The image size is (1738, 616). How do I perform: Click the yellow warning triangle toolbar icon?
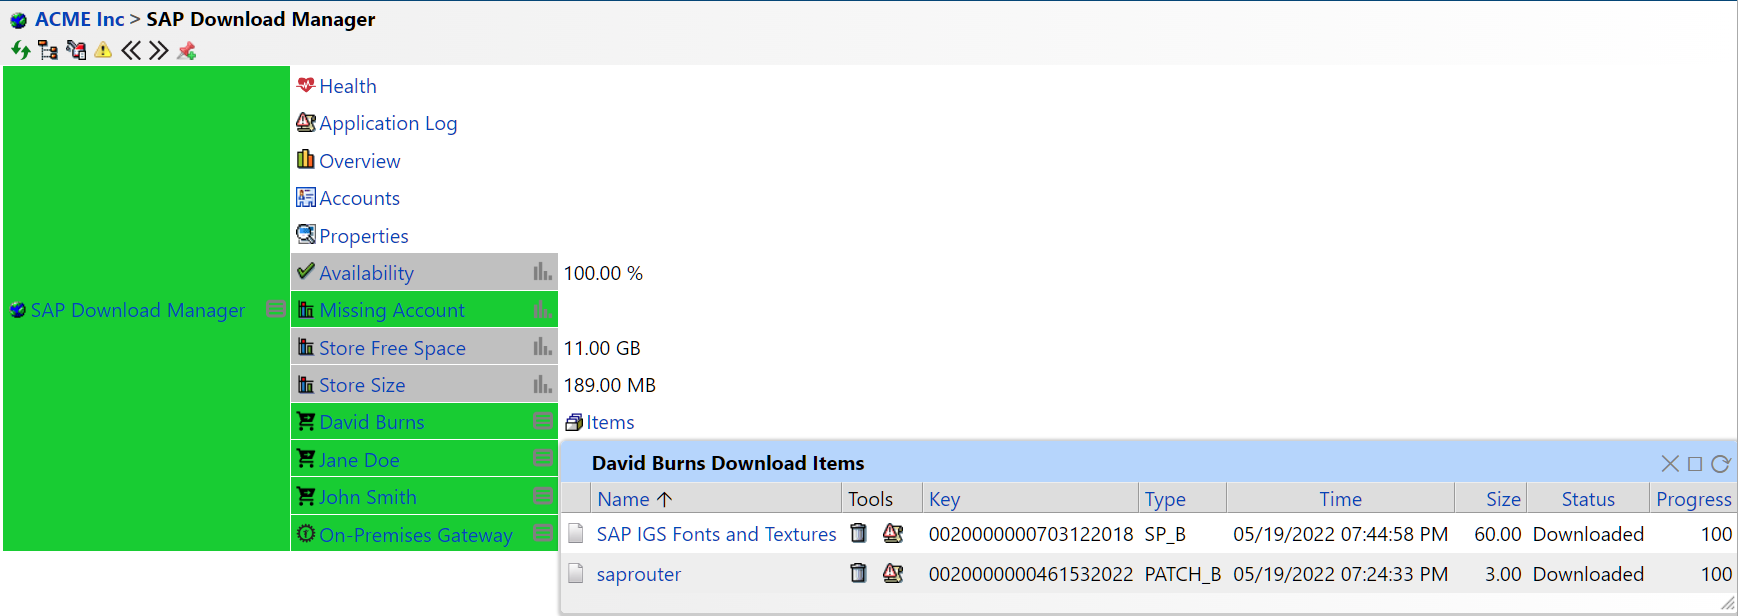click(103, 50)
